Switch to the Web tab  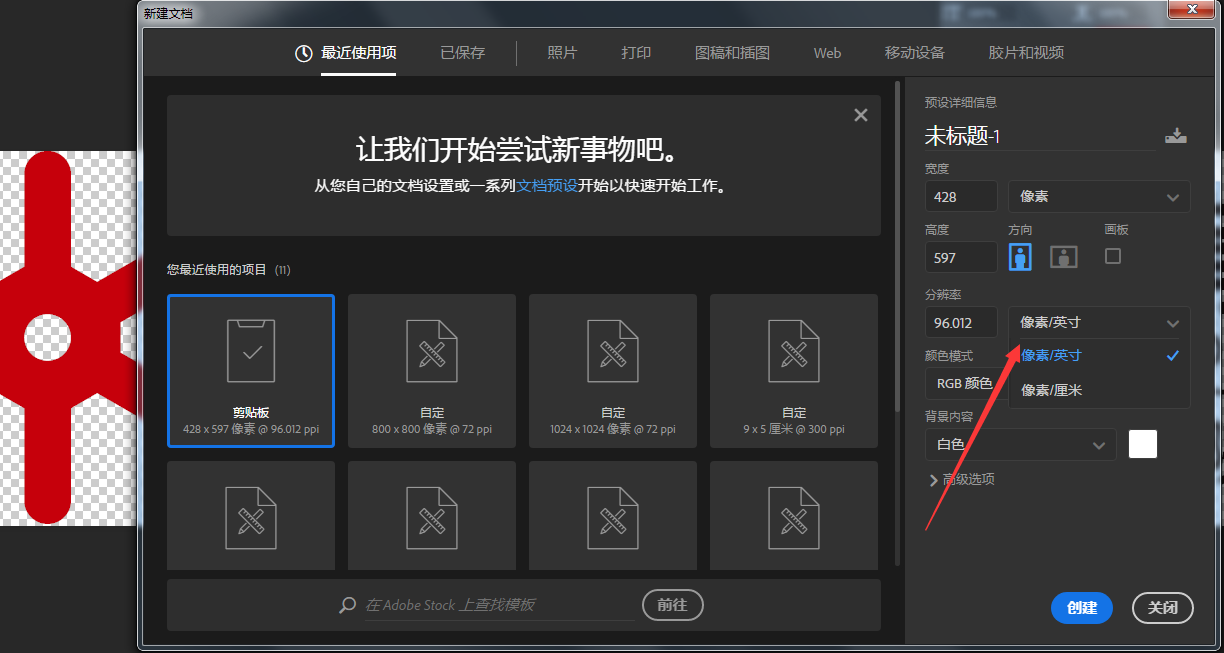(x=827, y=53)
